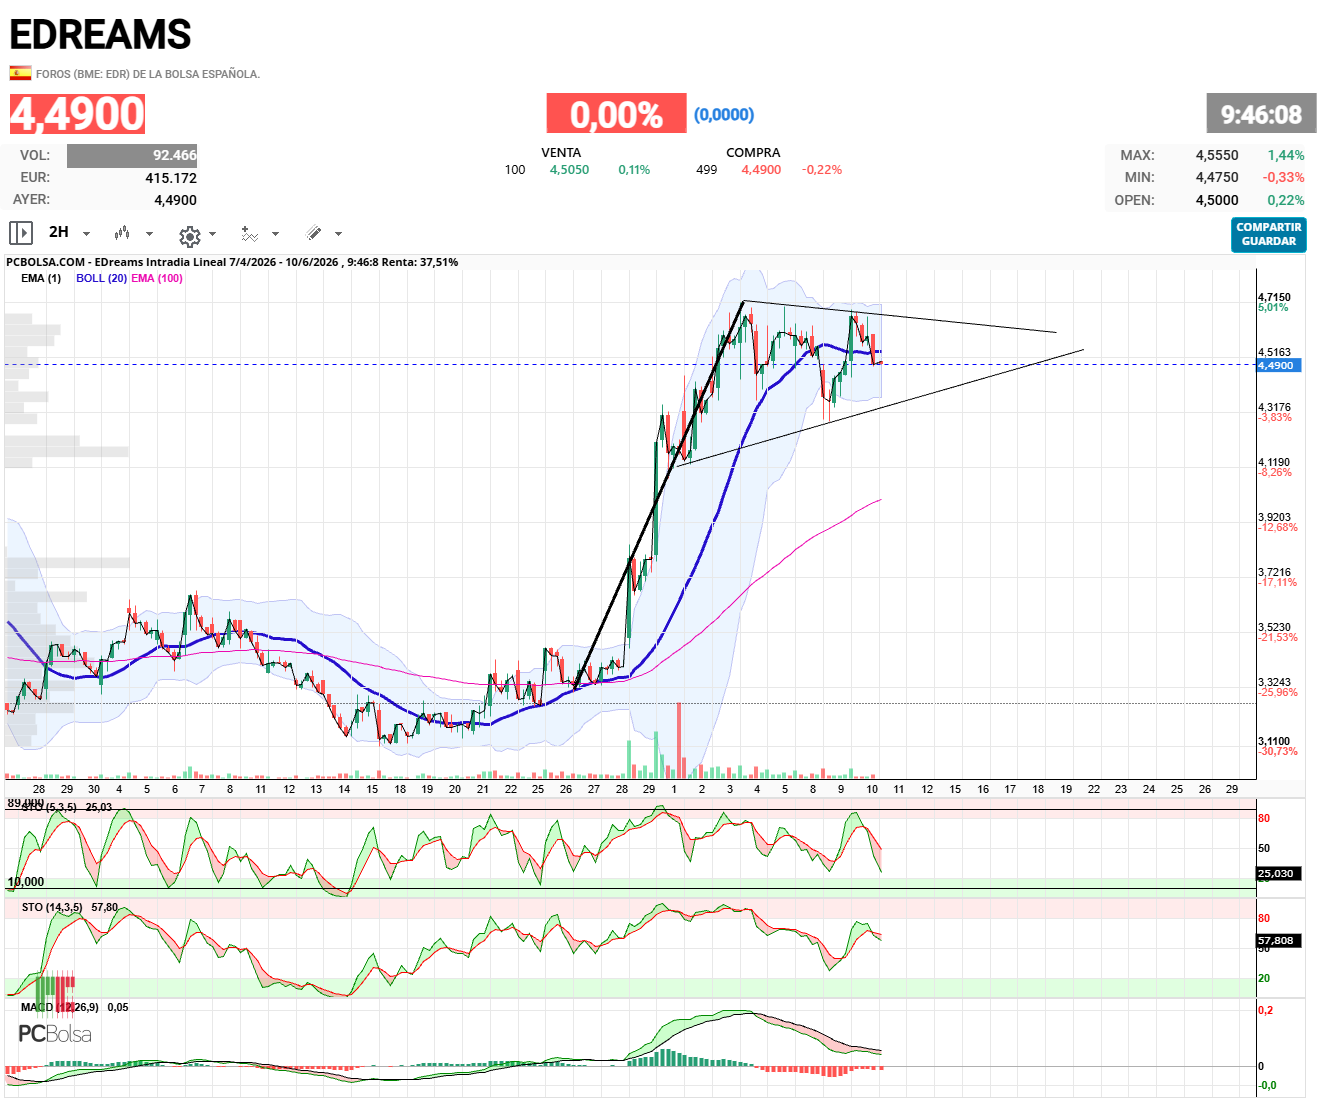
Task: Toggle the side panel expand icon
Action: click(x=21, y=233)
